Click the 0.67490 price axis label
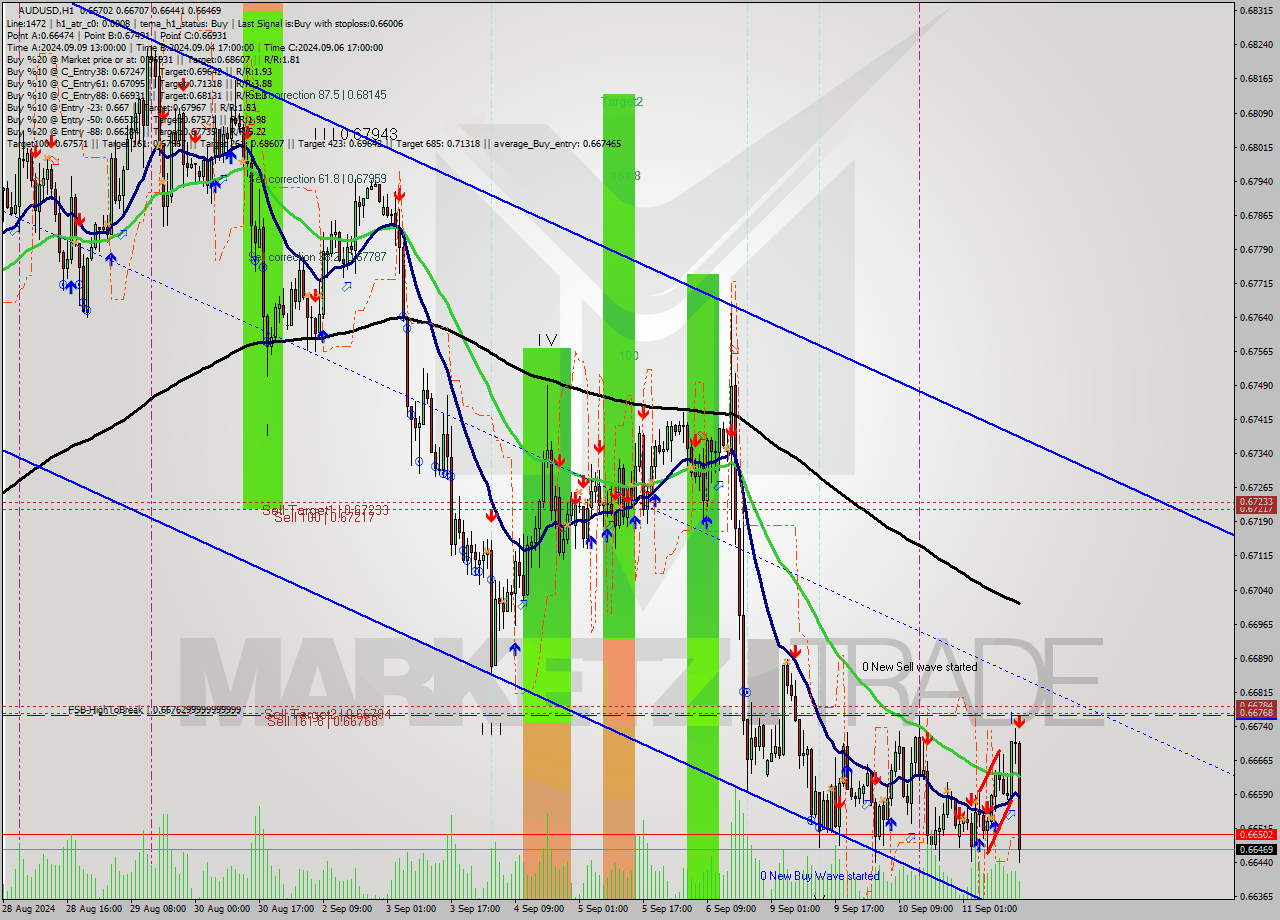The image size is (1280, 920). tap(1256, 386)
